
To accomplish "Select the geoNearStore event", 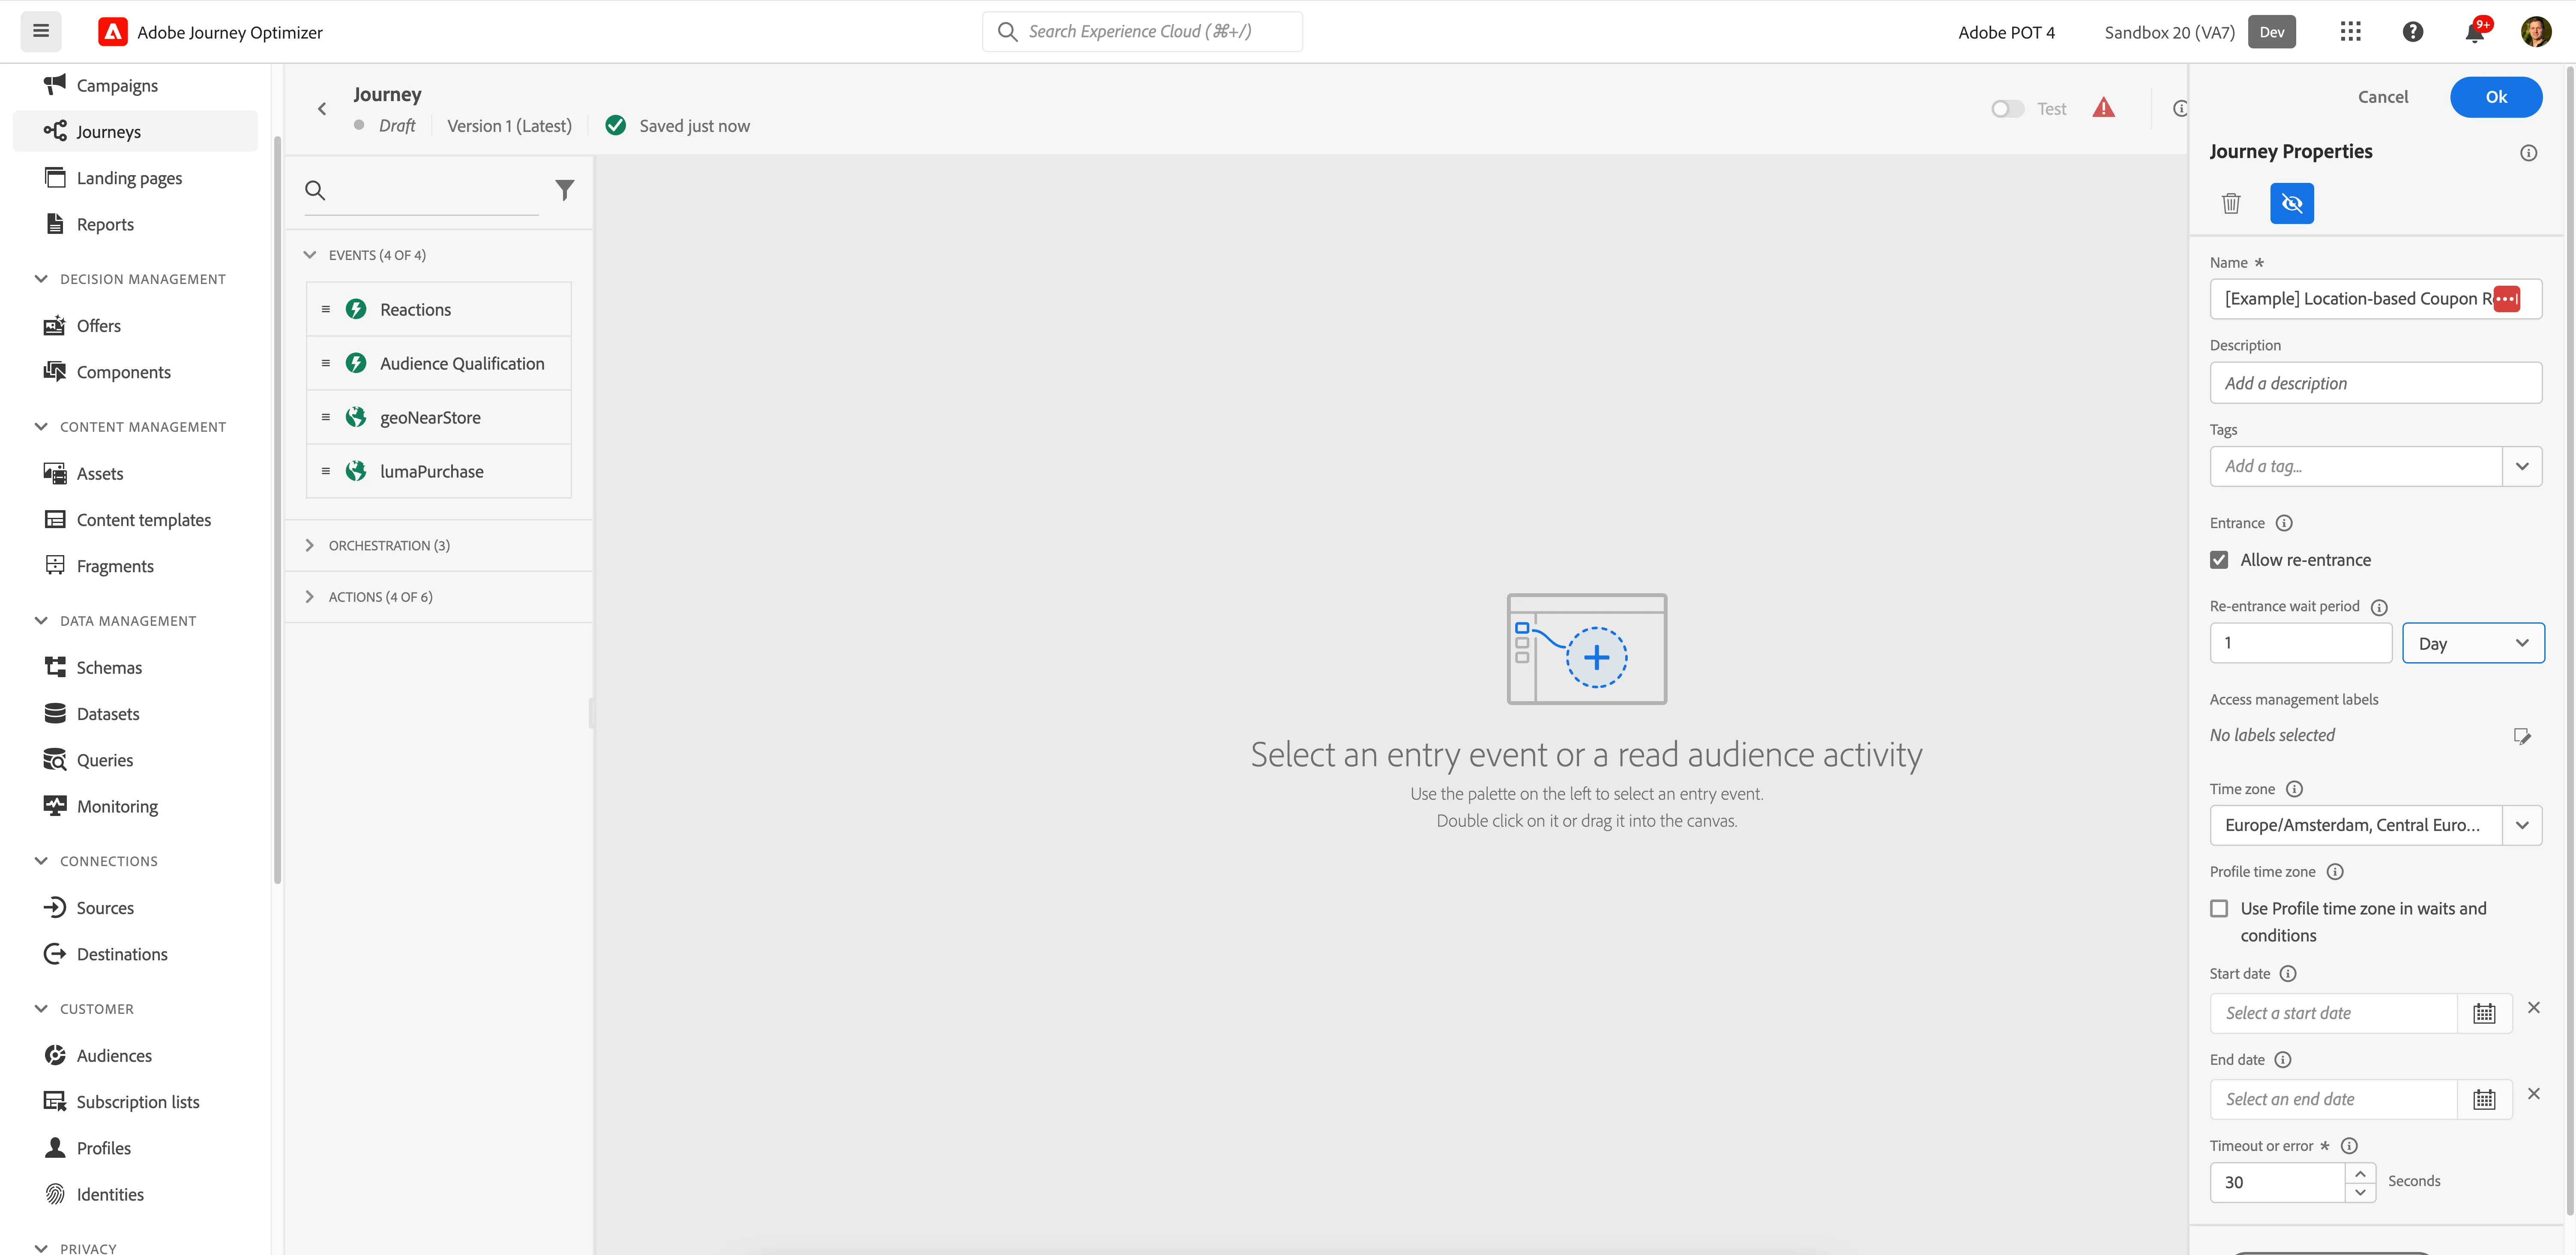I will [439, 417].
